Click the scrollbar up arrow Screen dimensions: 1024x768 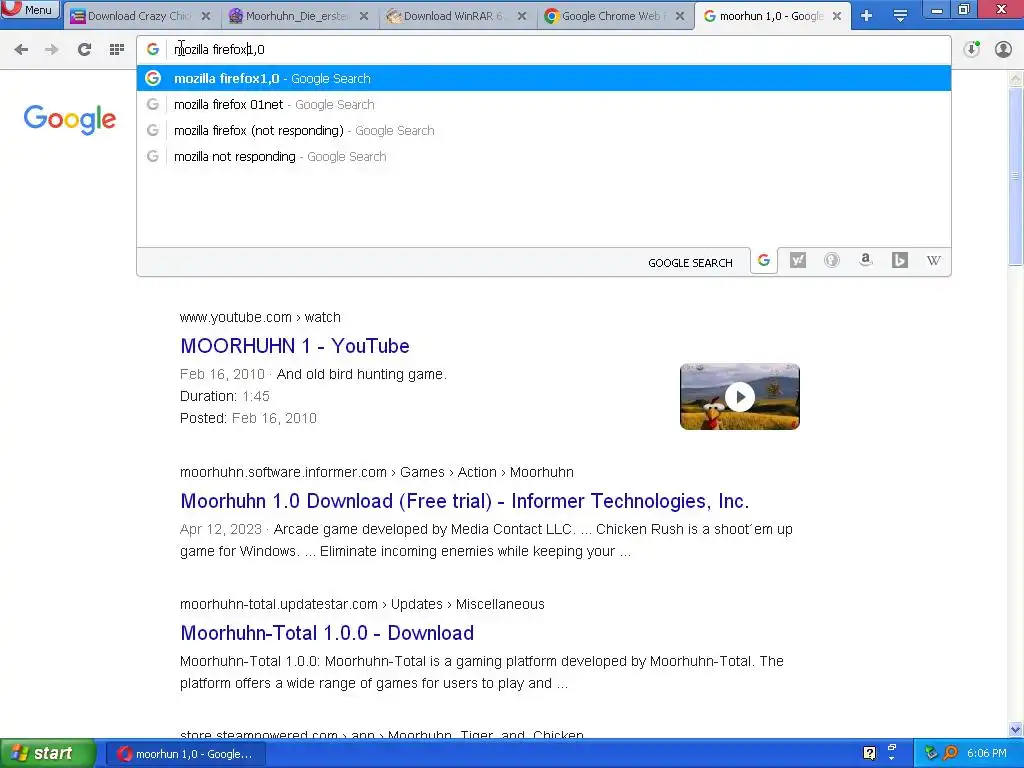click(1015, 79)
